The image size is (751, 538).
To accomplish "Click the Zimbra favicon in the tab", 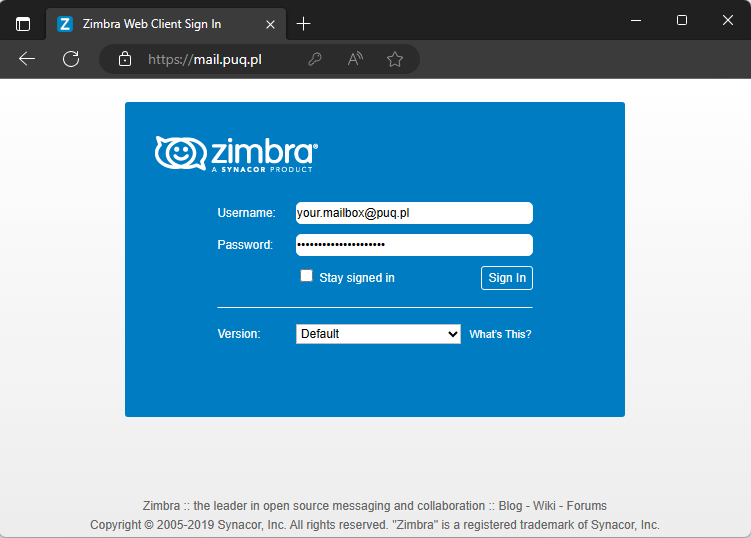I will click(65, 23).
